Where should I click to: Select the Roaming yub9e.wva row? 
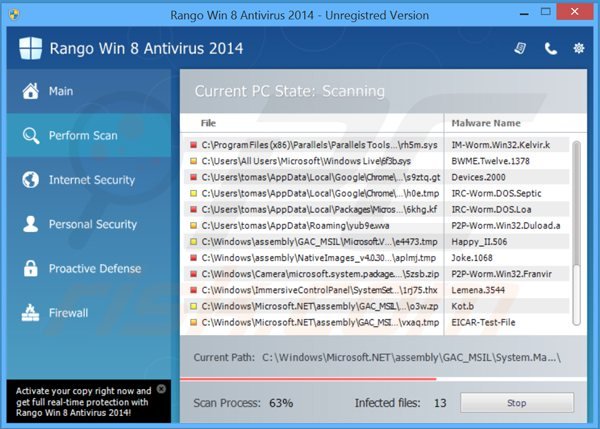tap(377, 225)
